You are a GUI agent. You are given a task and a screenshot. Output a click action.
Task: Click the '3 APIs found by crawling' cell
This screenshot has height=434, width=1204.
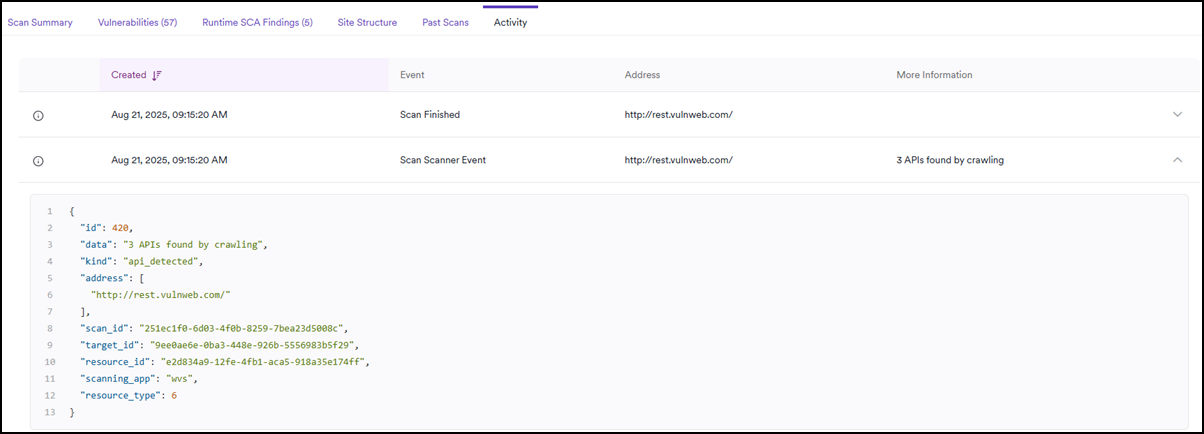[950, 160]
